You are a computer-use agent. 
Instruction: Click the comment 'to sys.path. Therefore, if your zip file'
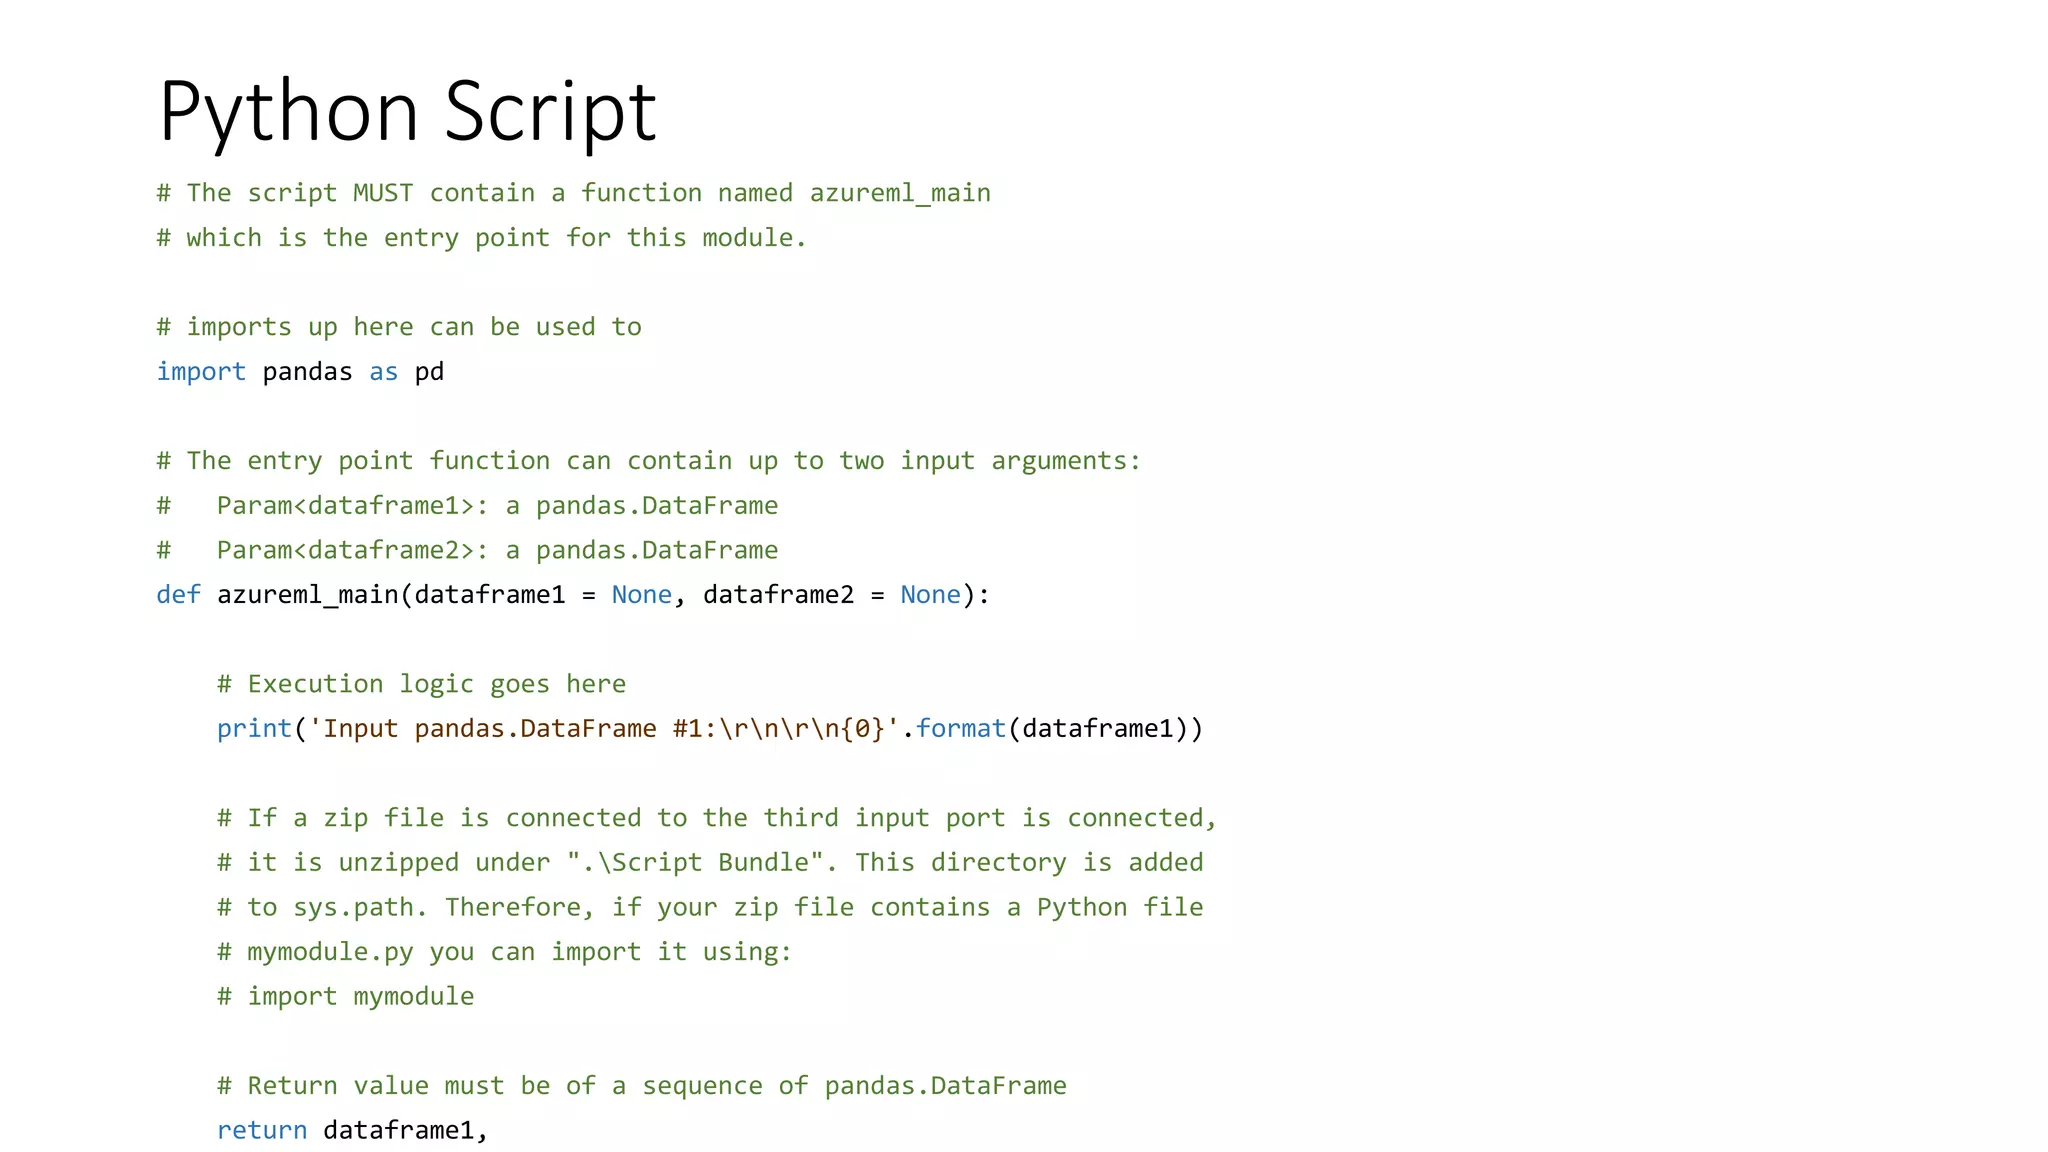coord(710,907)
